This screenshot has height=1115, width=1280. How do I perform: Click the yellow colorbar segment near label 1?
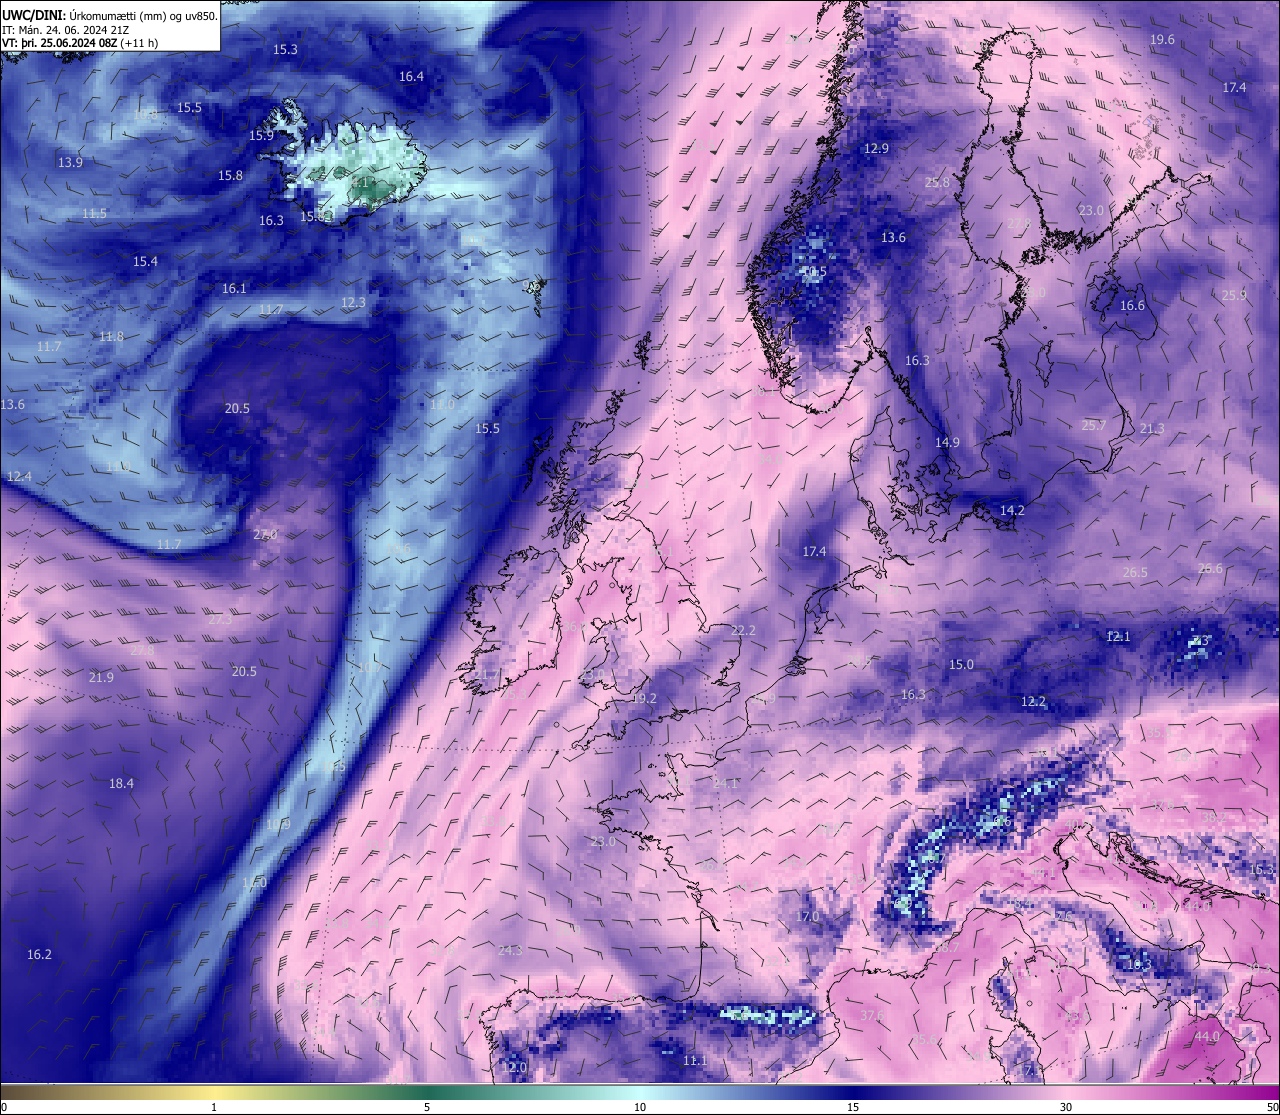tap(214, 1091)
